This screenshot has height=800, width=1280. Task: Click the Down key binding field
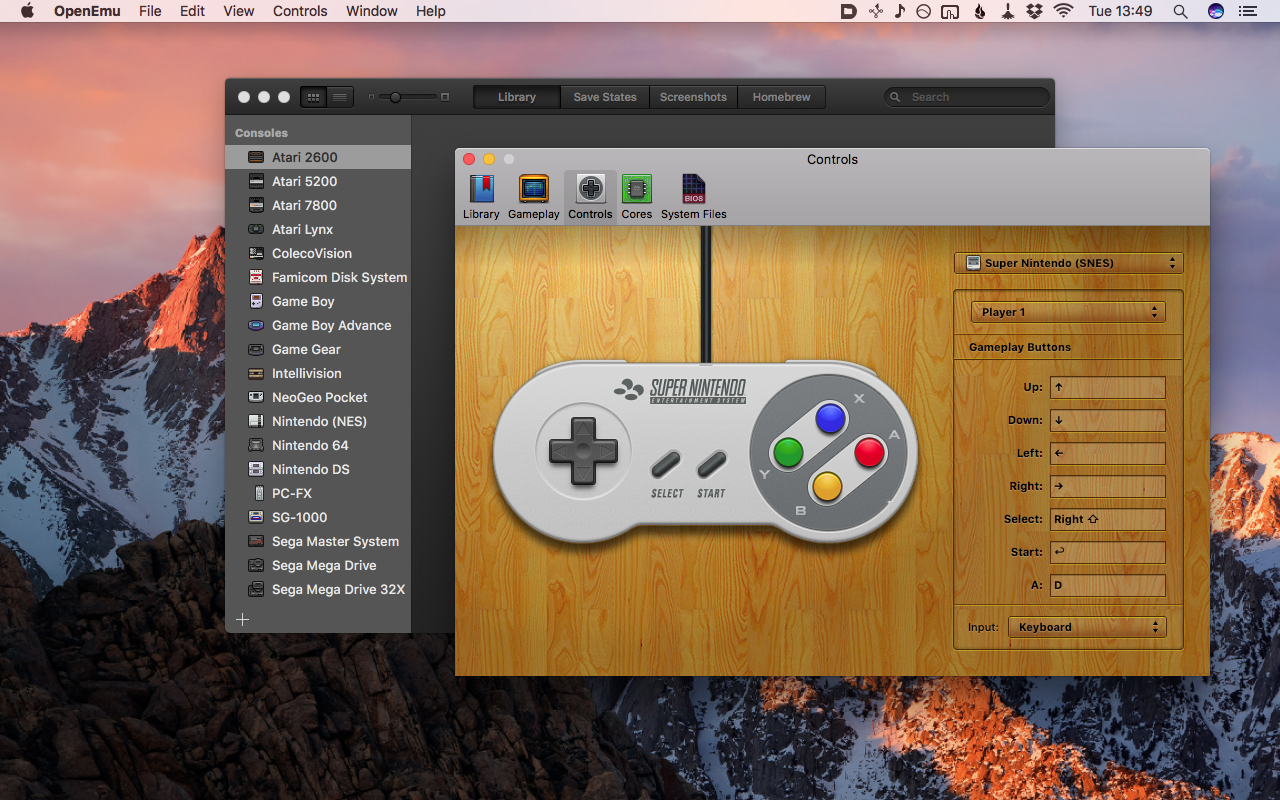[1108, 420]
